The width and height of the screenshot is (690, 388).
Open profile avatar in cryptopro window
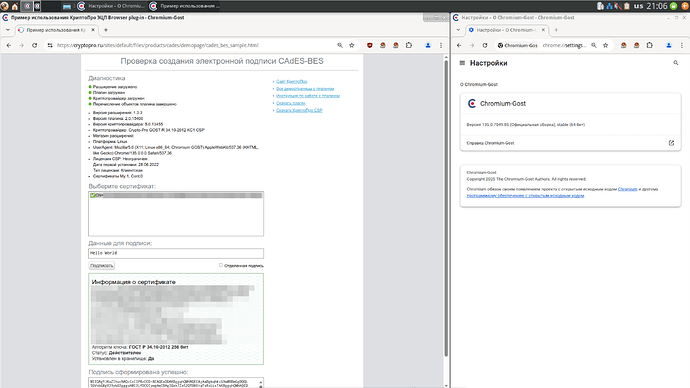[428, 45]
